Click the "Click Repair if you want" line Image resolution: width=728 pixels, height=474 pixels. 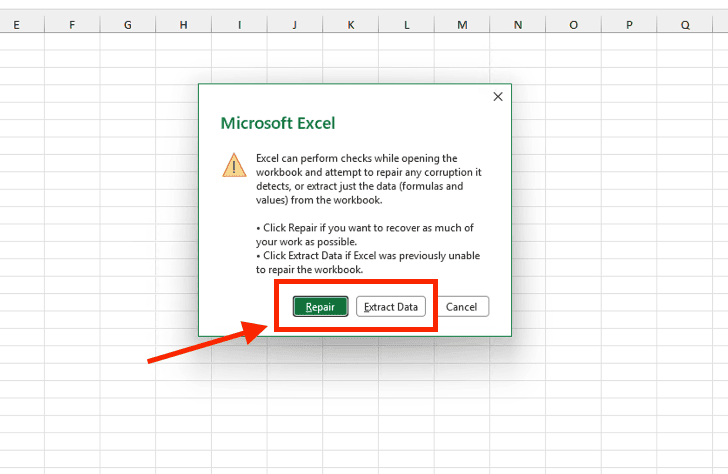365,228
